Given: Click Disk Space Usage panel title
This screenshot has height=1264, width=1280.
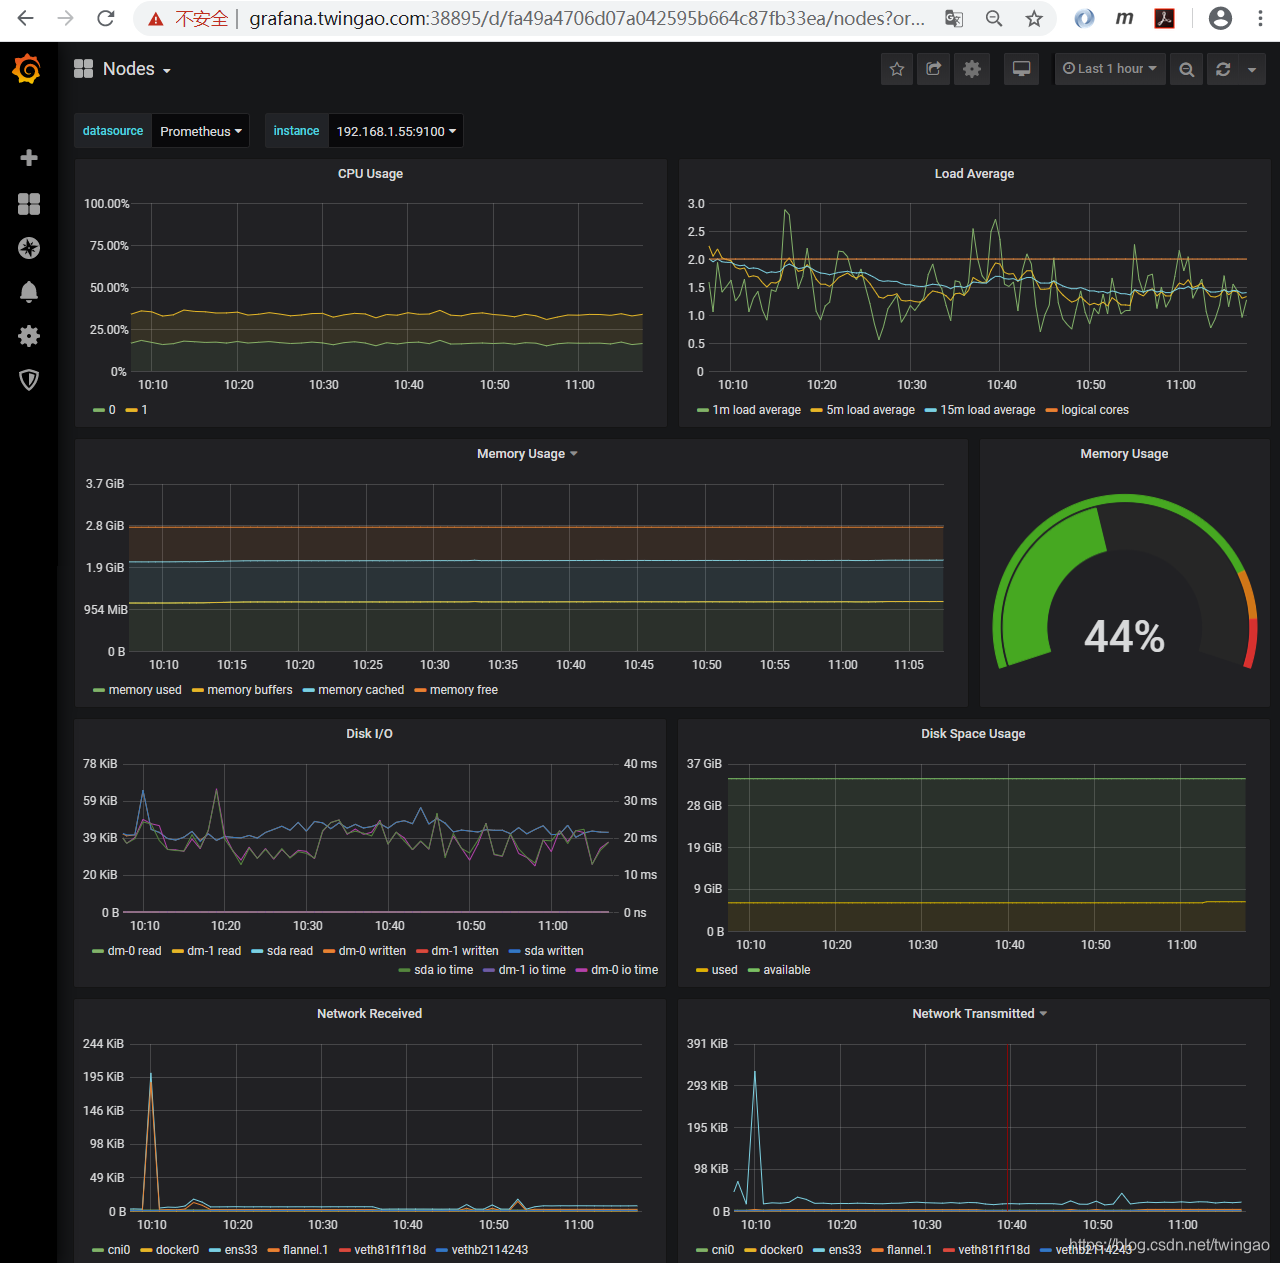Looking at the screenshot, I should [973, 734].
